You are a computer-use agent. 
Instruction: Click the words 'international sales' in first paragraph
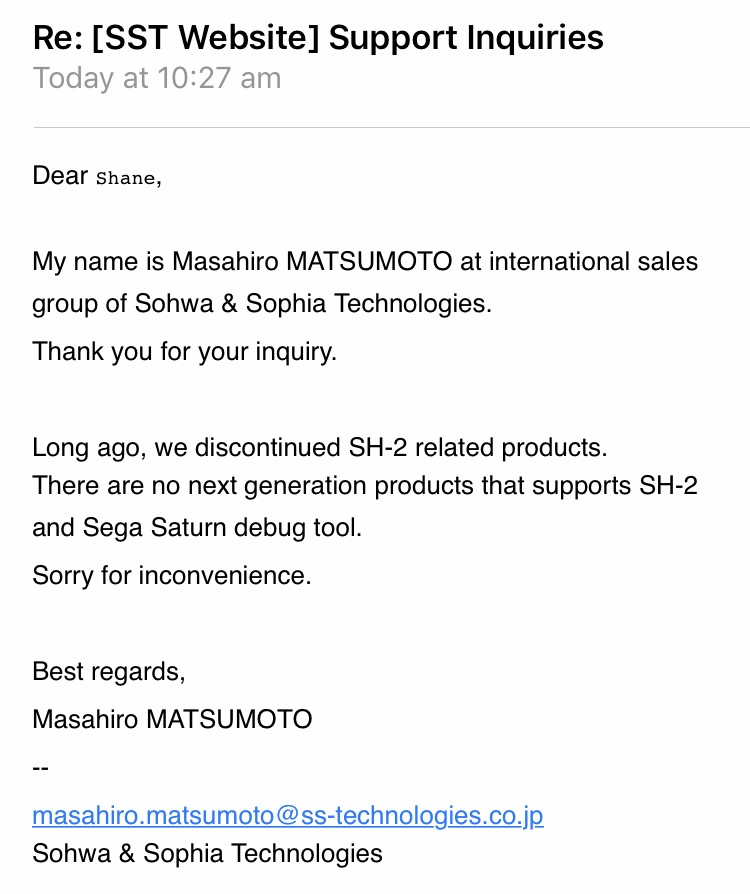(593, 262)
